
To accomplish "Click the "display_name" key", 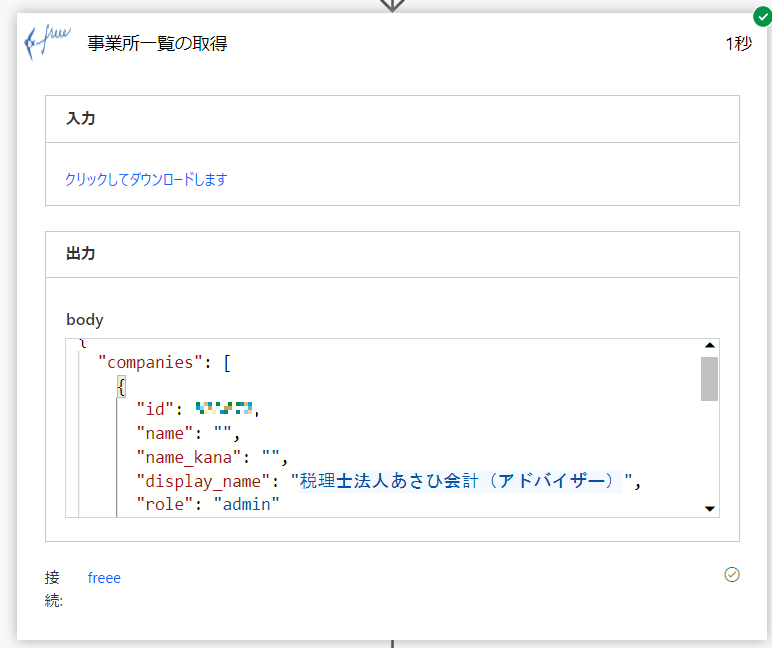I will coord(203,481).
